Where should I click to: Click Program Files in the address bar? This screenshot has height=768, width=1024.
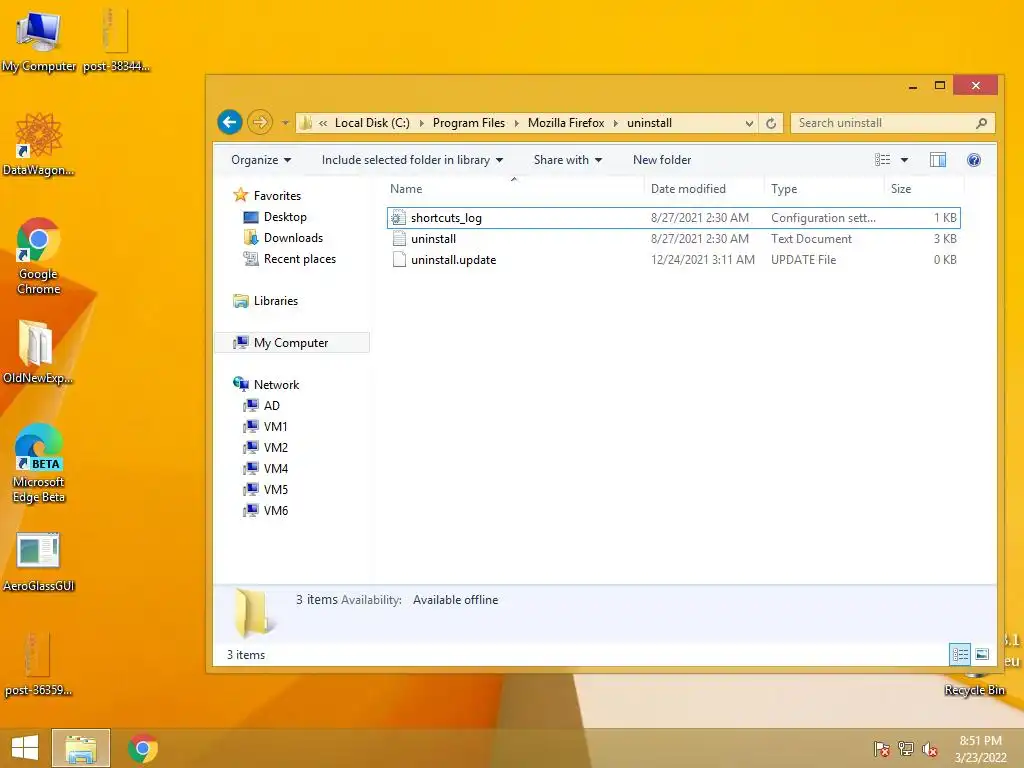click(x=468, y=123)
